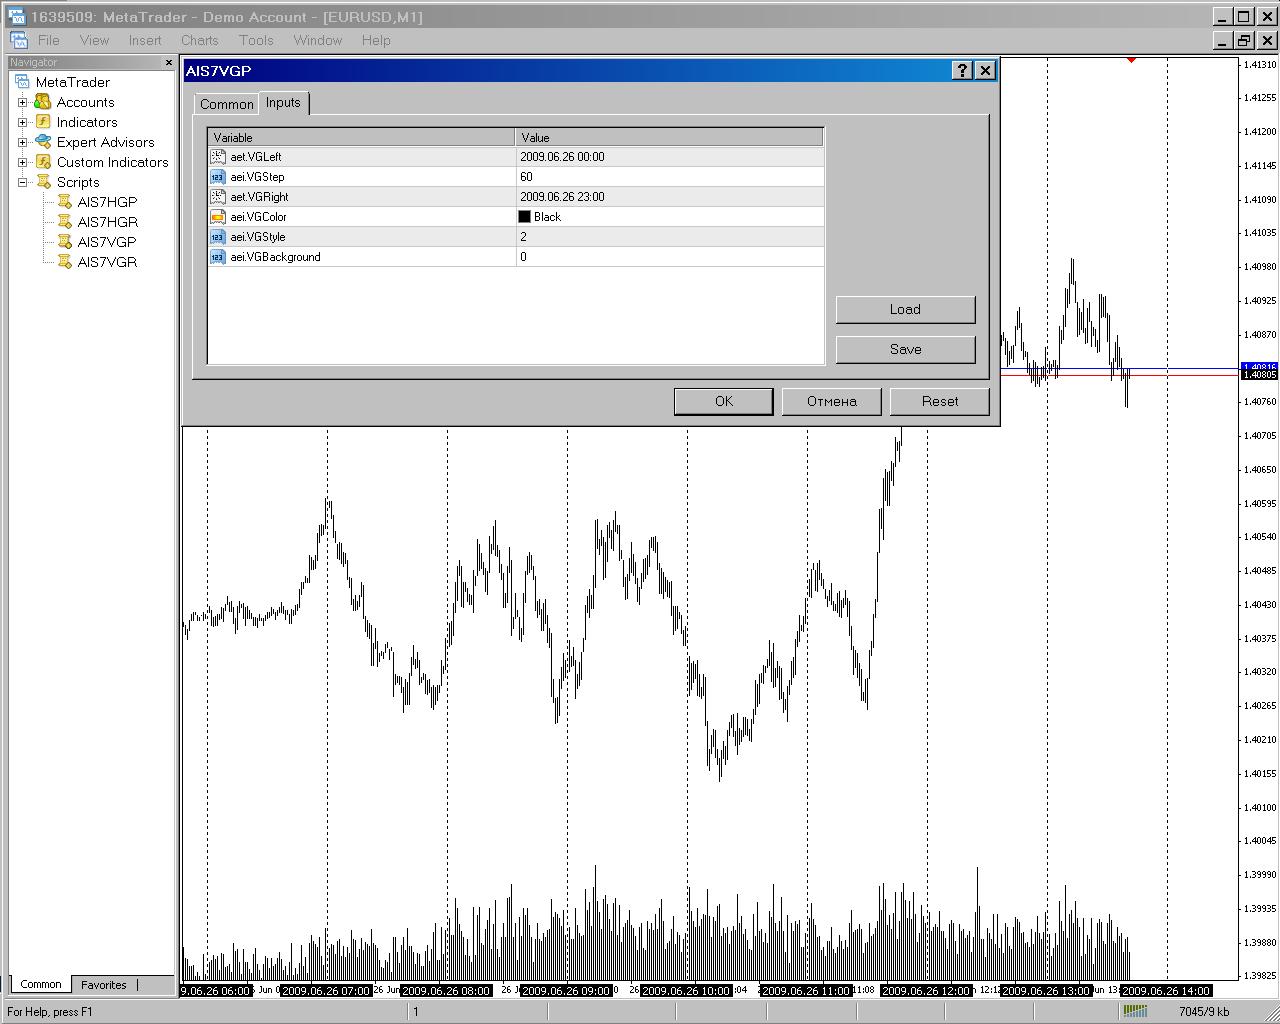Click the aei.VGStep integer variable icon
Viewport: 1280px width, 1024px height.
tap(218, 177)
